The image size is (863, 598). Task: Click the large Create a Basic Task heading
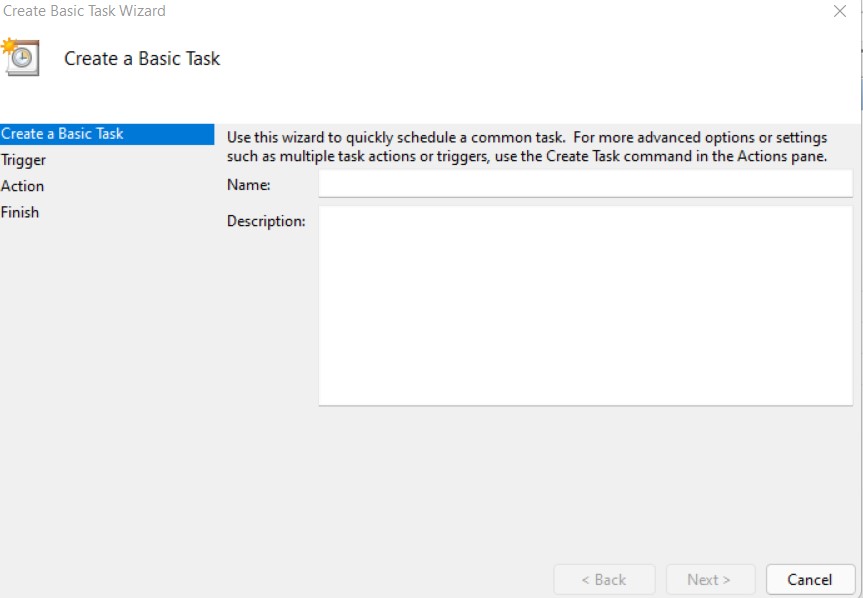[x=142, y=59]
